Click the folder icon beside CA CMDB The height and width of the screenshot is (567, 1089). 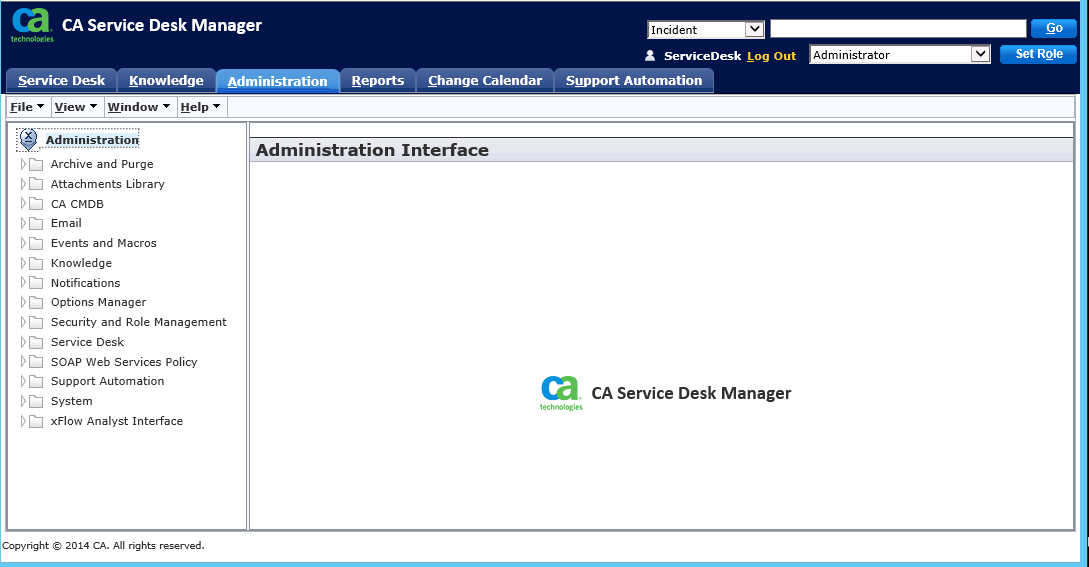[x=36, y=204]
